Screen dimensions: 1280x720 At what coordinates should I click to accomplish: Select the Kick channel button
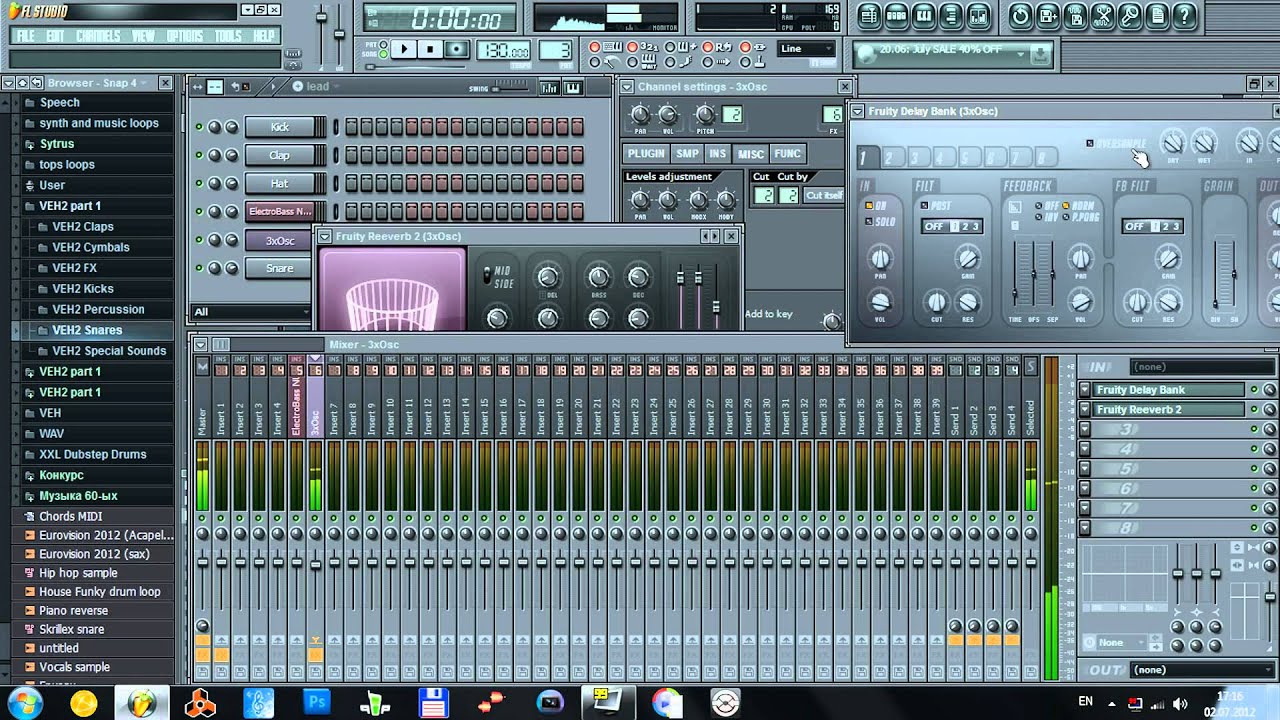click(280, 127)
